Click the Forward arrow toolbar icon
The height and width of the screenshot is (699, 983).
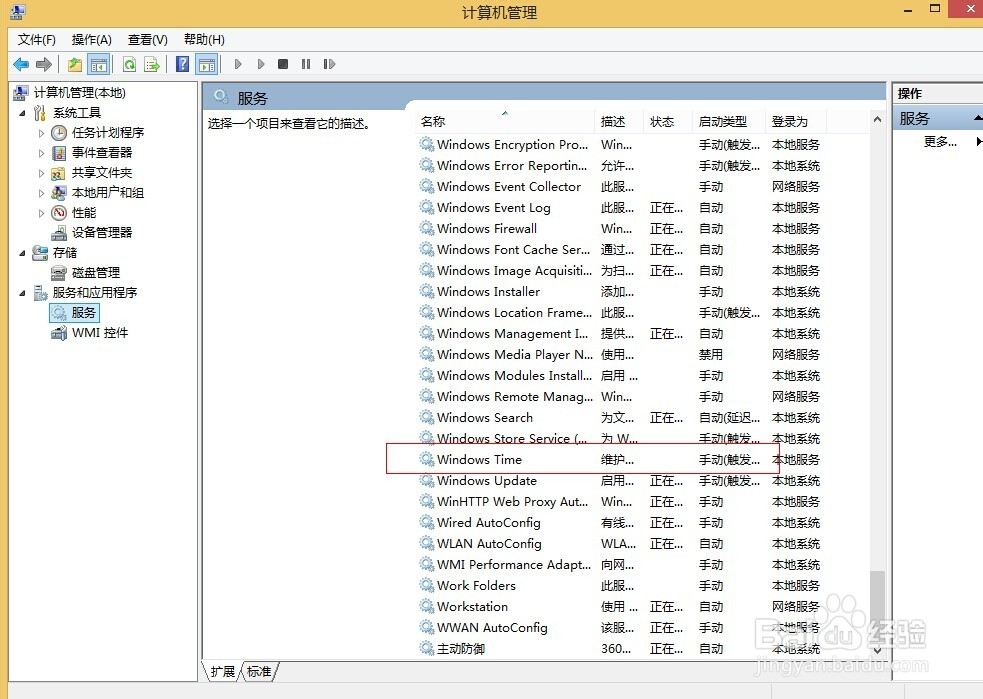[x=44, y=64]
